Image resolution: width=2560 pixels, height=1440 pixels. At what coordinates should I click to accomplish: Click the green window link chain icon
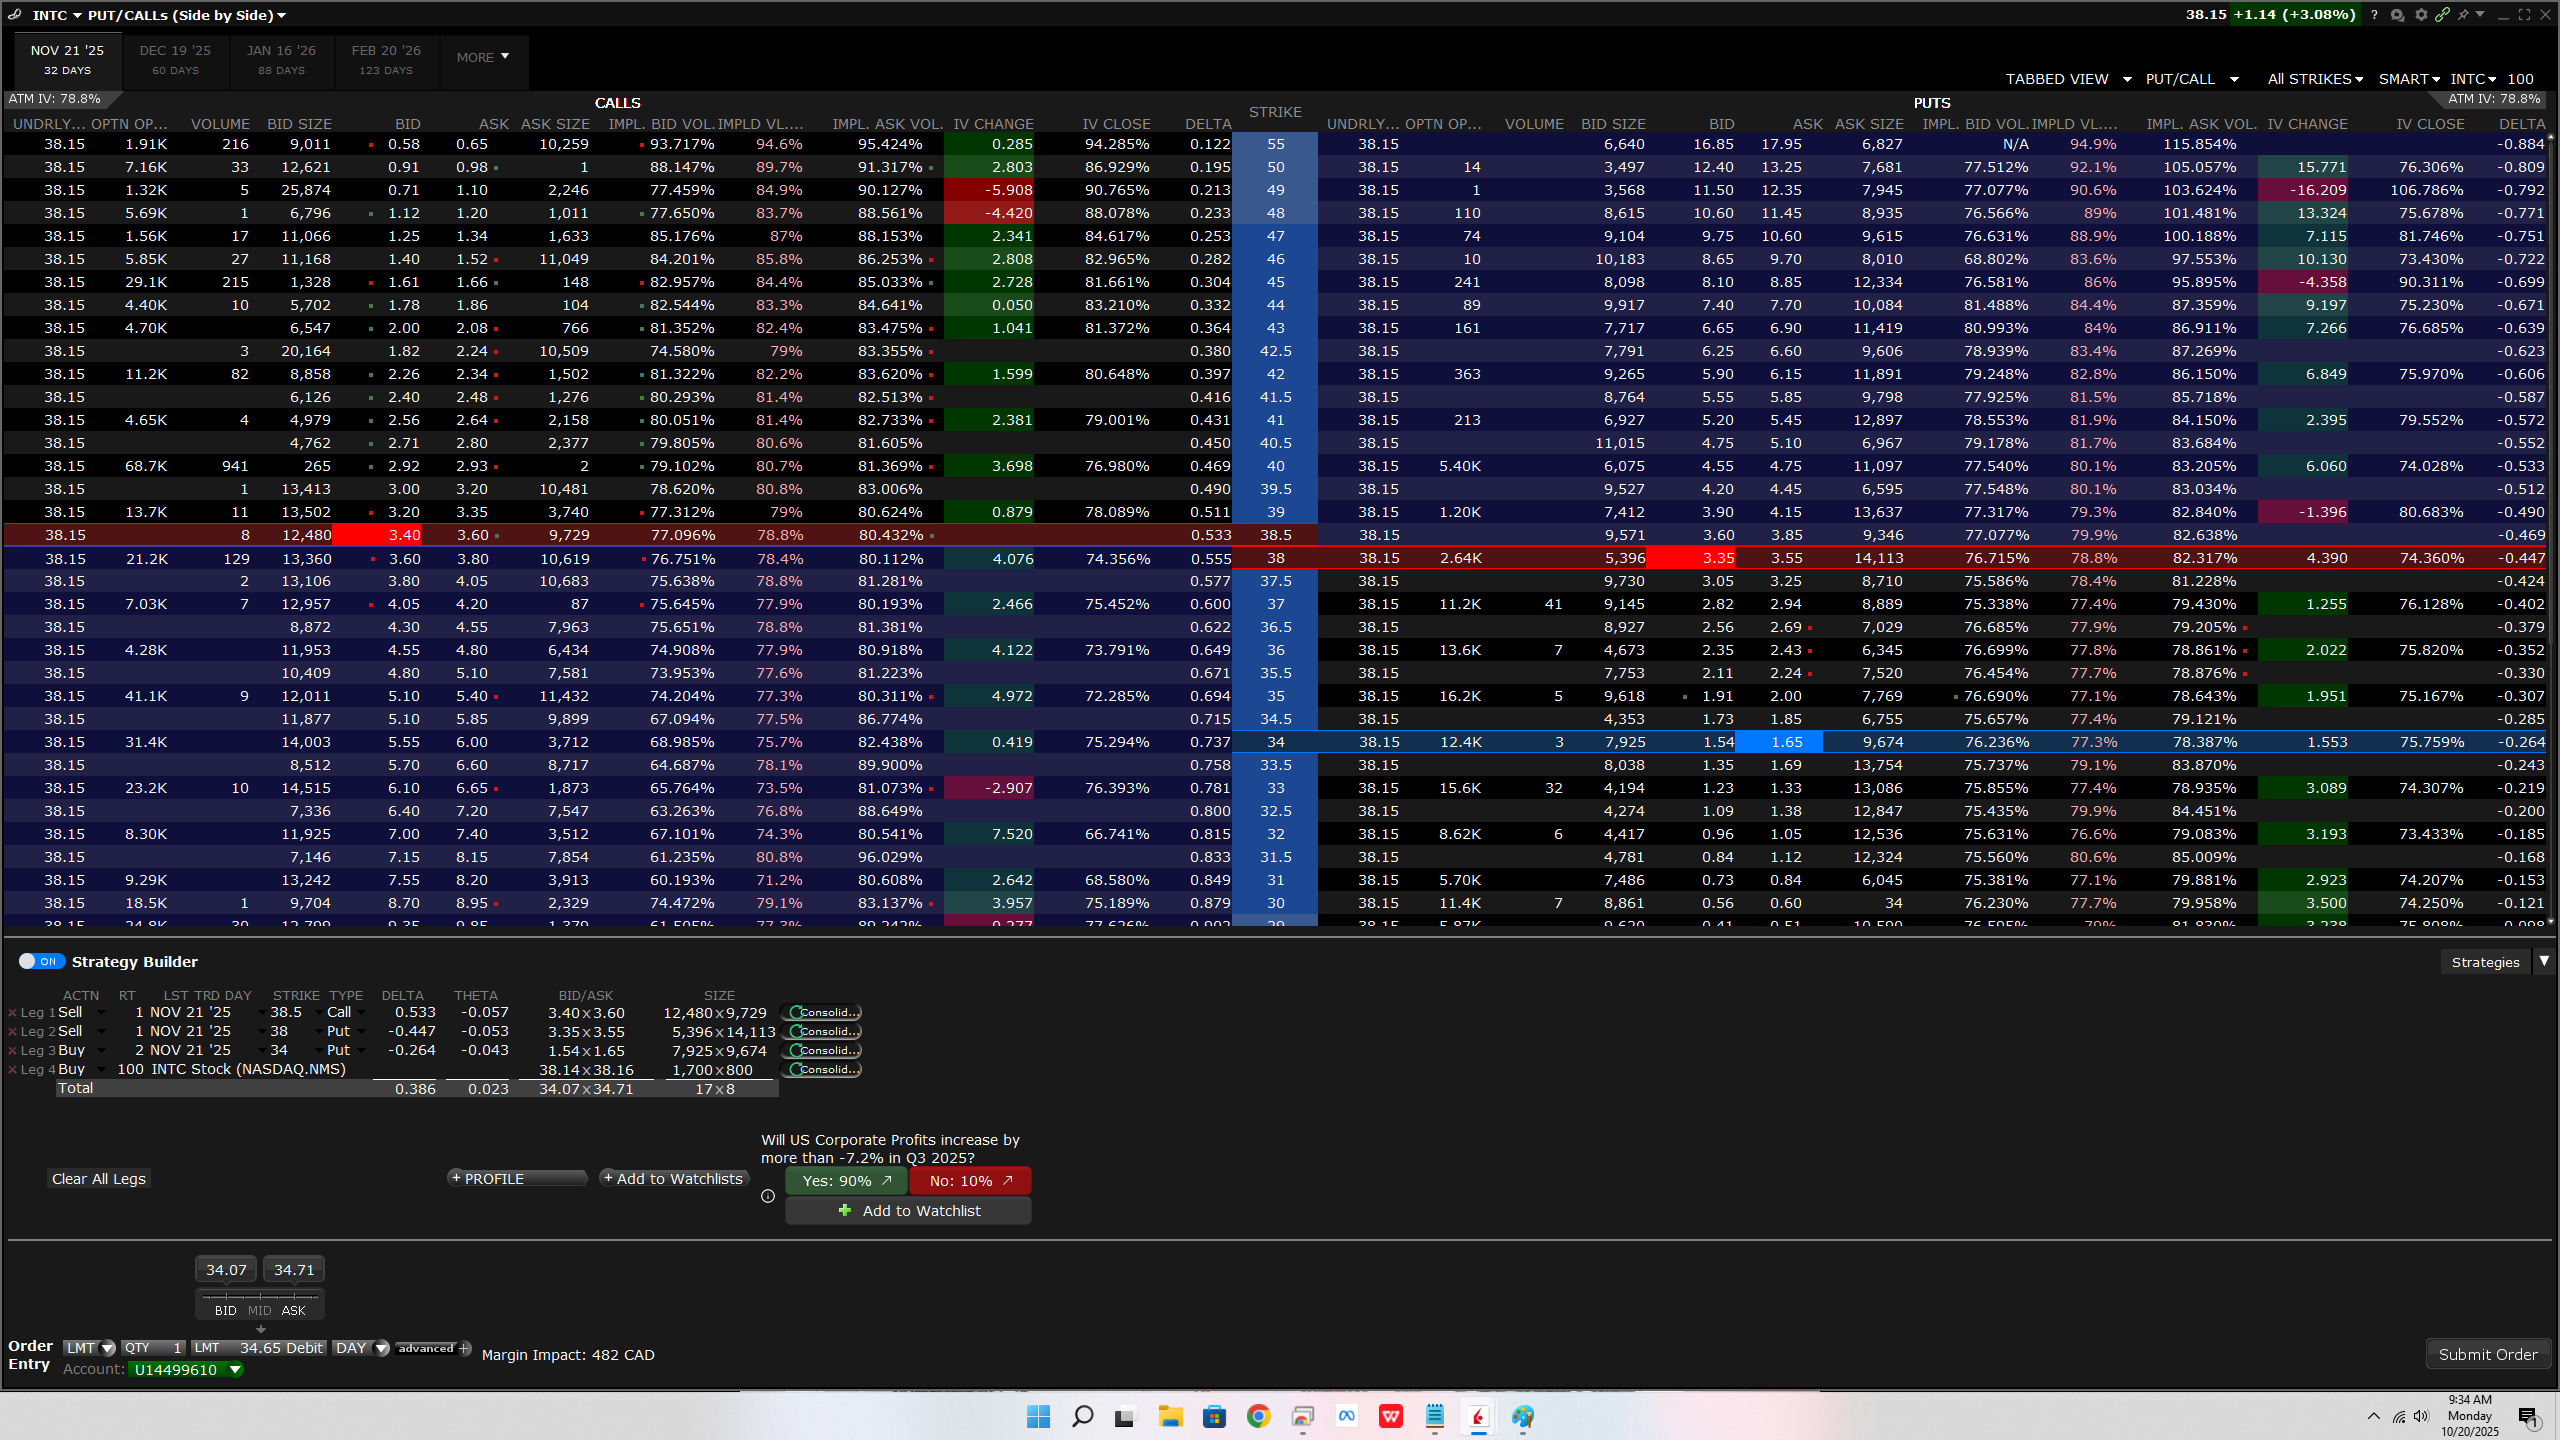2442,15
